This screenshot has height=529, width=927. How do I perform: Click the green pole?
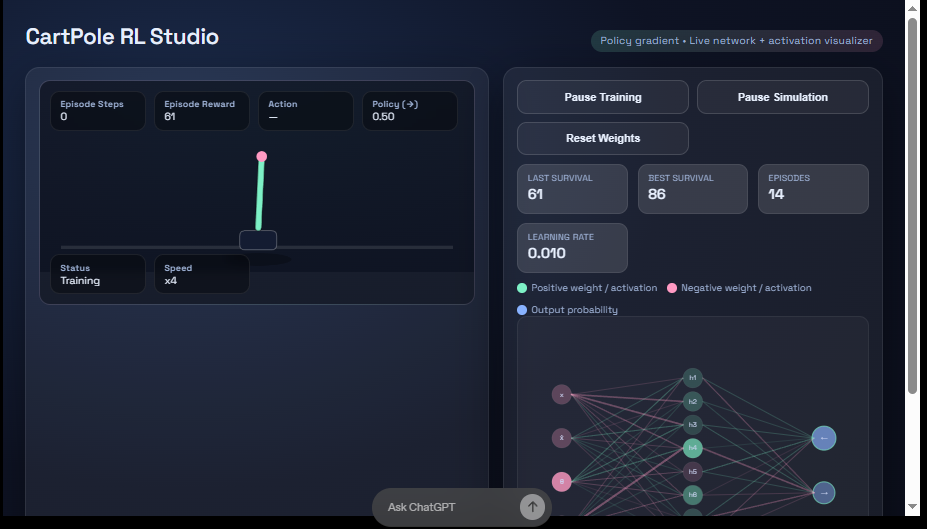(x=260, y=194)
